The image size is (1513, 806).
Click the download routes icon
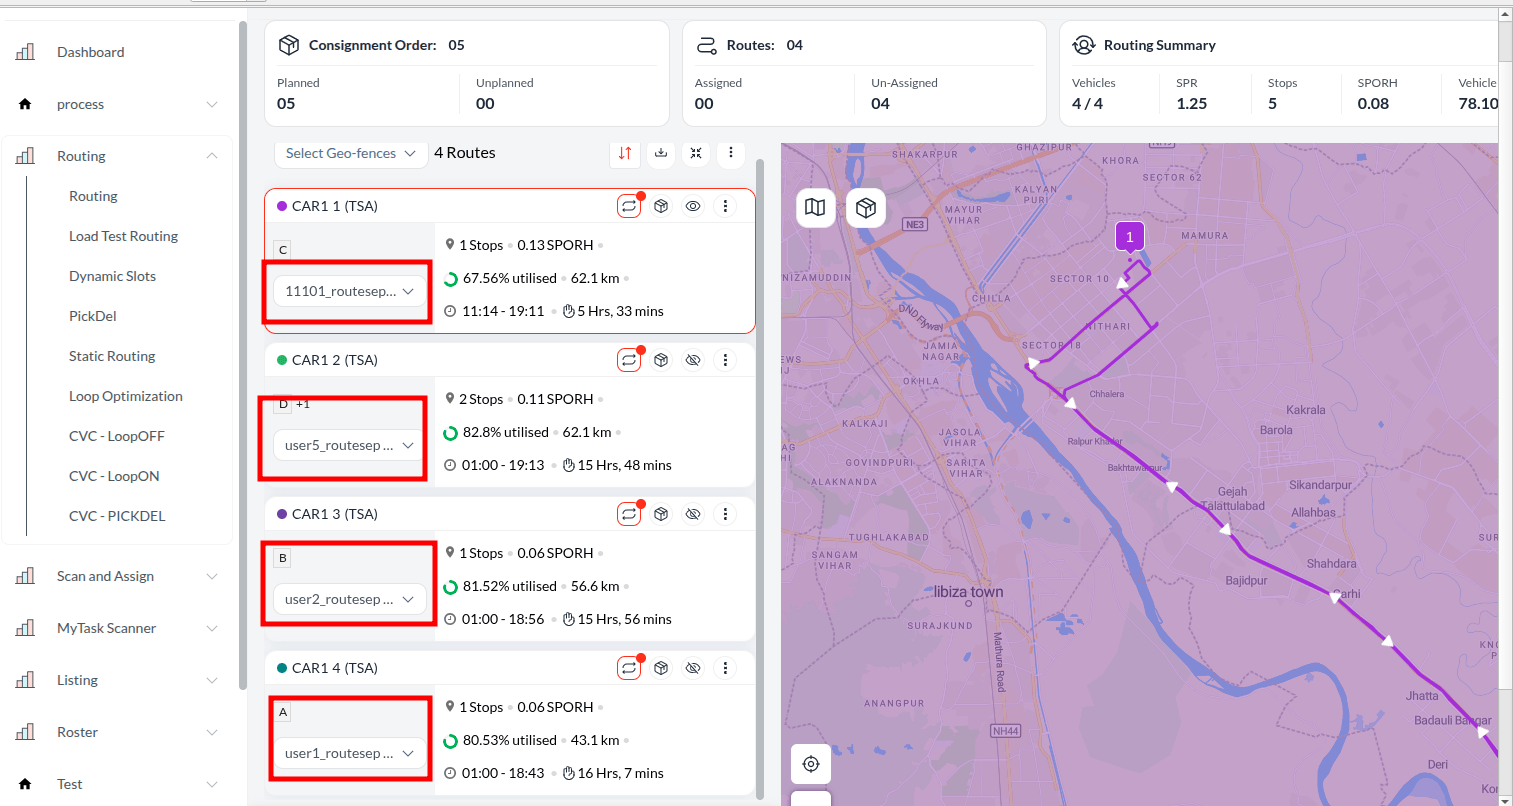coord(661,153)
